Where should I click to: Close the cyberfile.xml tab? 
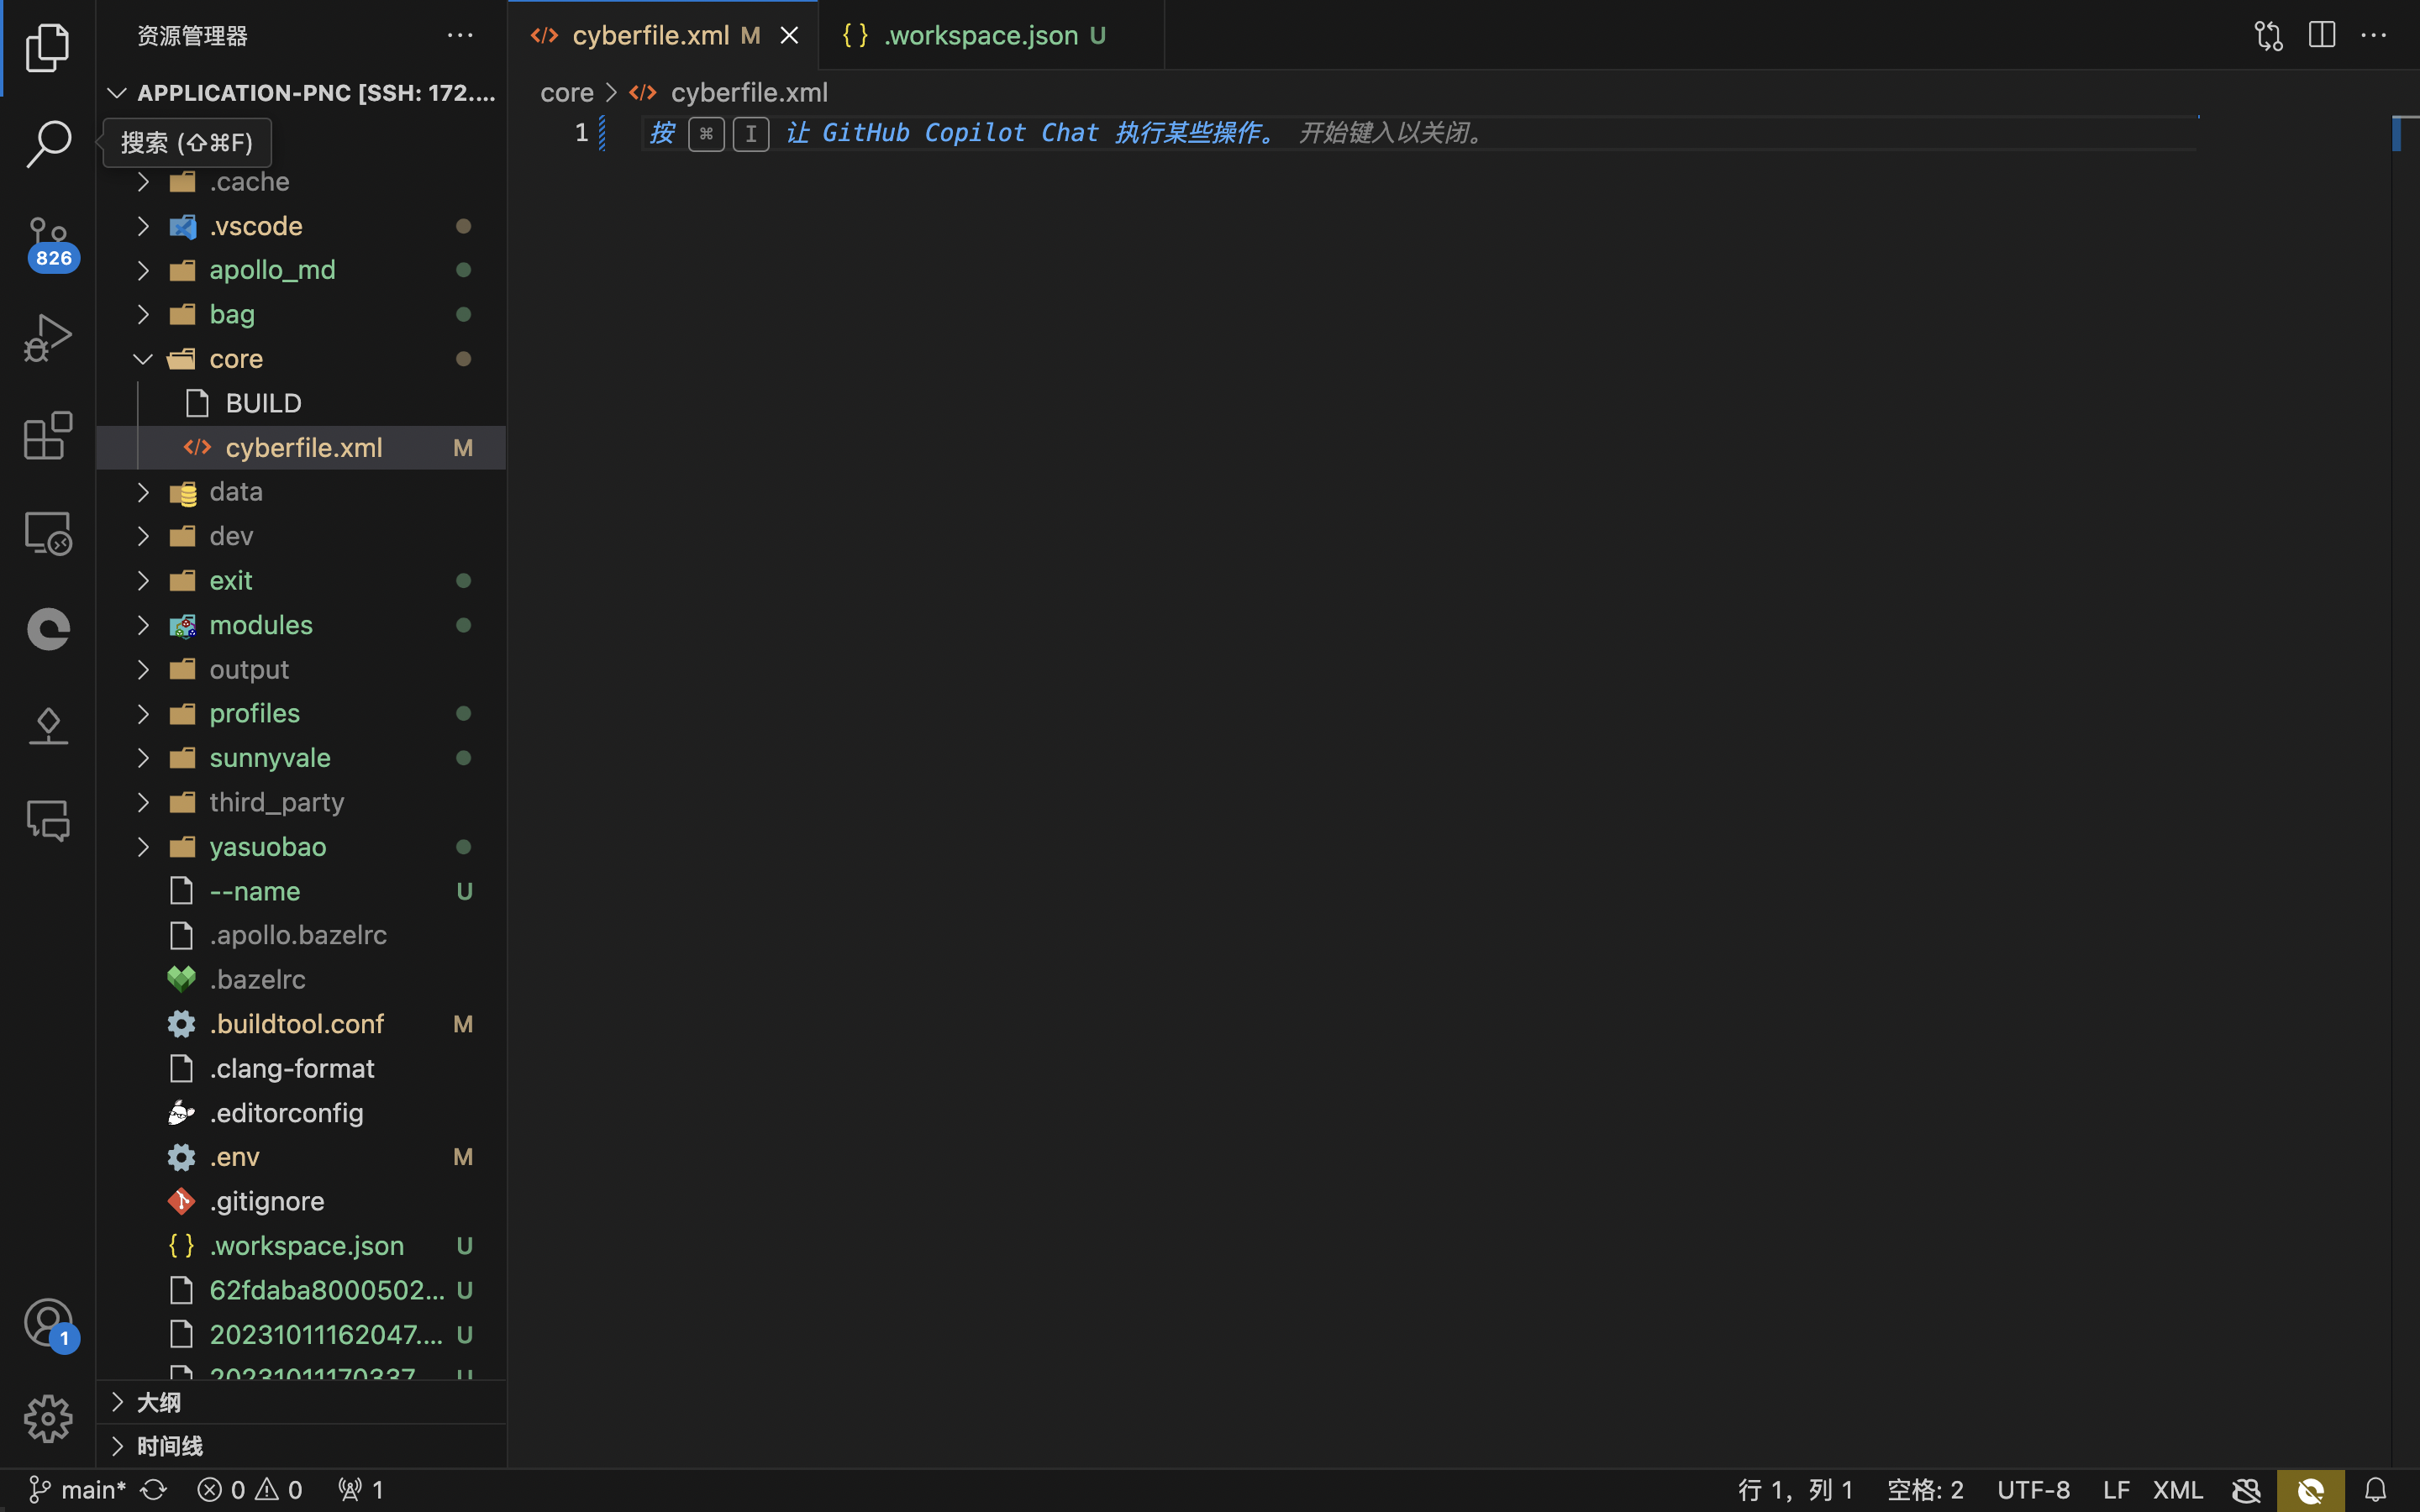coord(789,35)
